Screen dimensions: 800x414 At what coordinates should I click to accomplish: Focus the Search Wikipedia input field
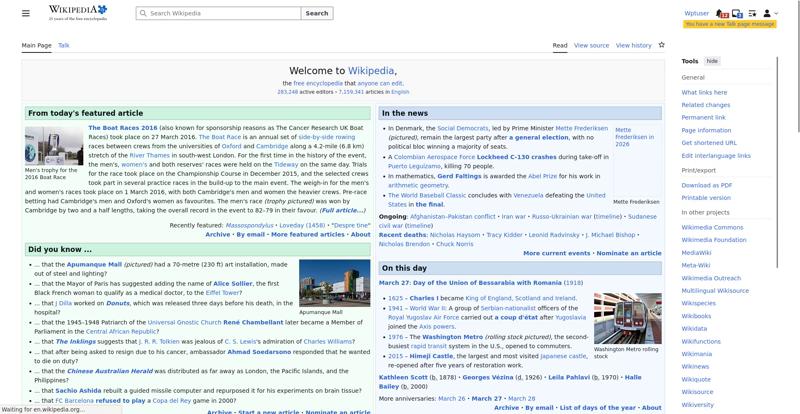click(x=220, y=13)
